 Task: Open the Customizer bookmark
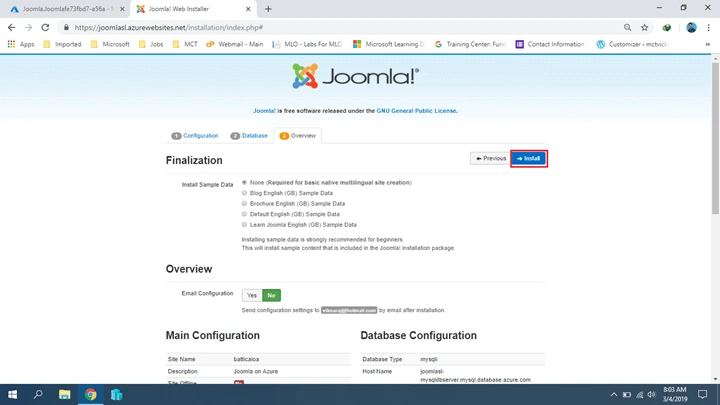point(632,44)
